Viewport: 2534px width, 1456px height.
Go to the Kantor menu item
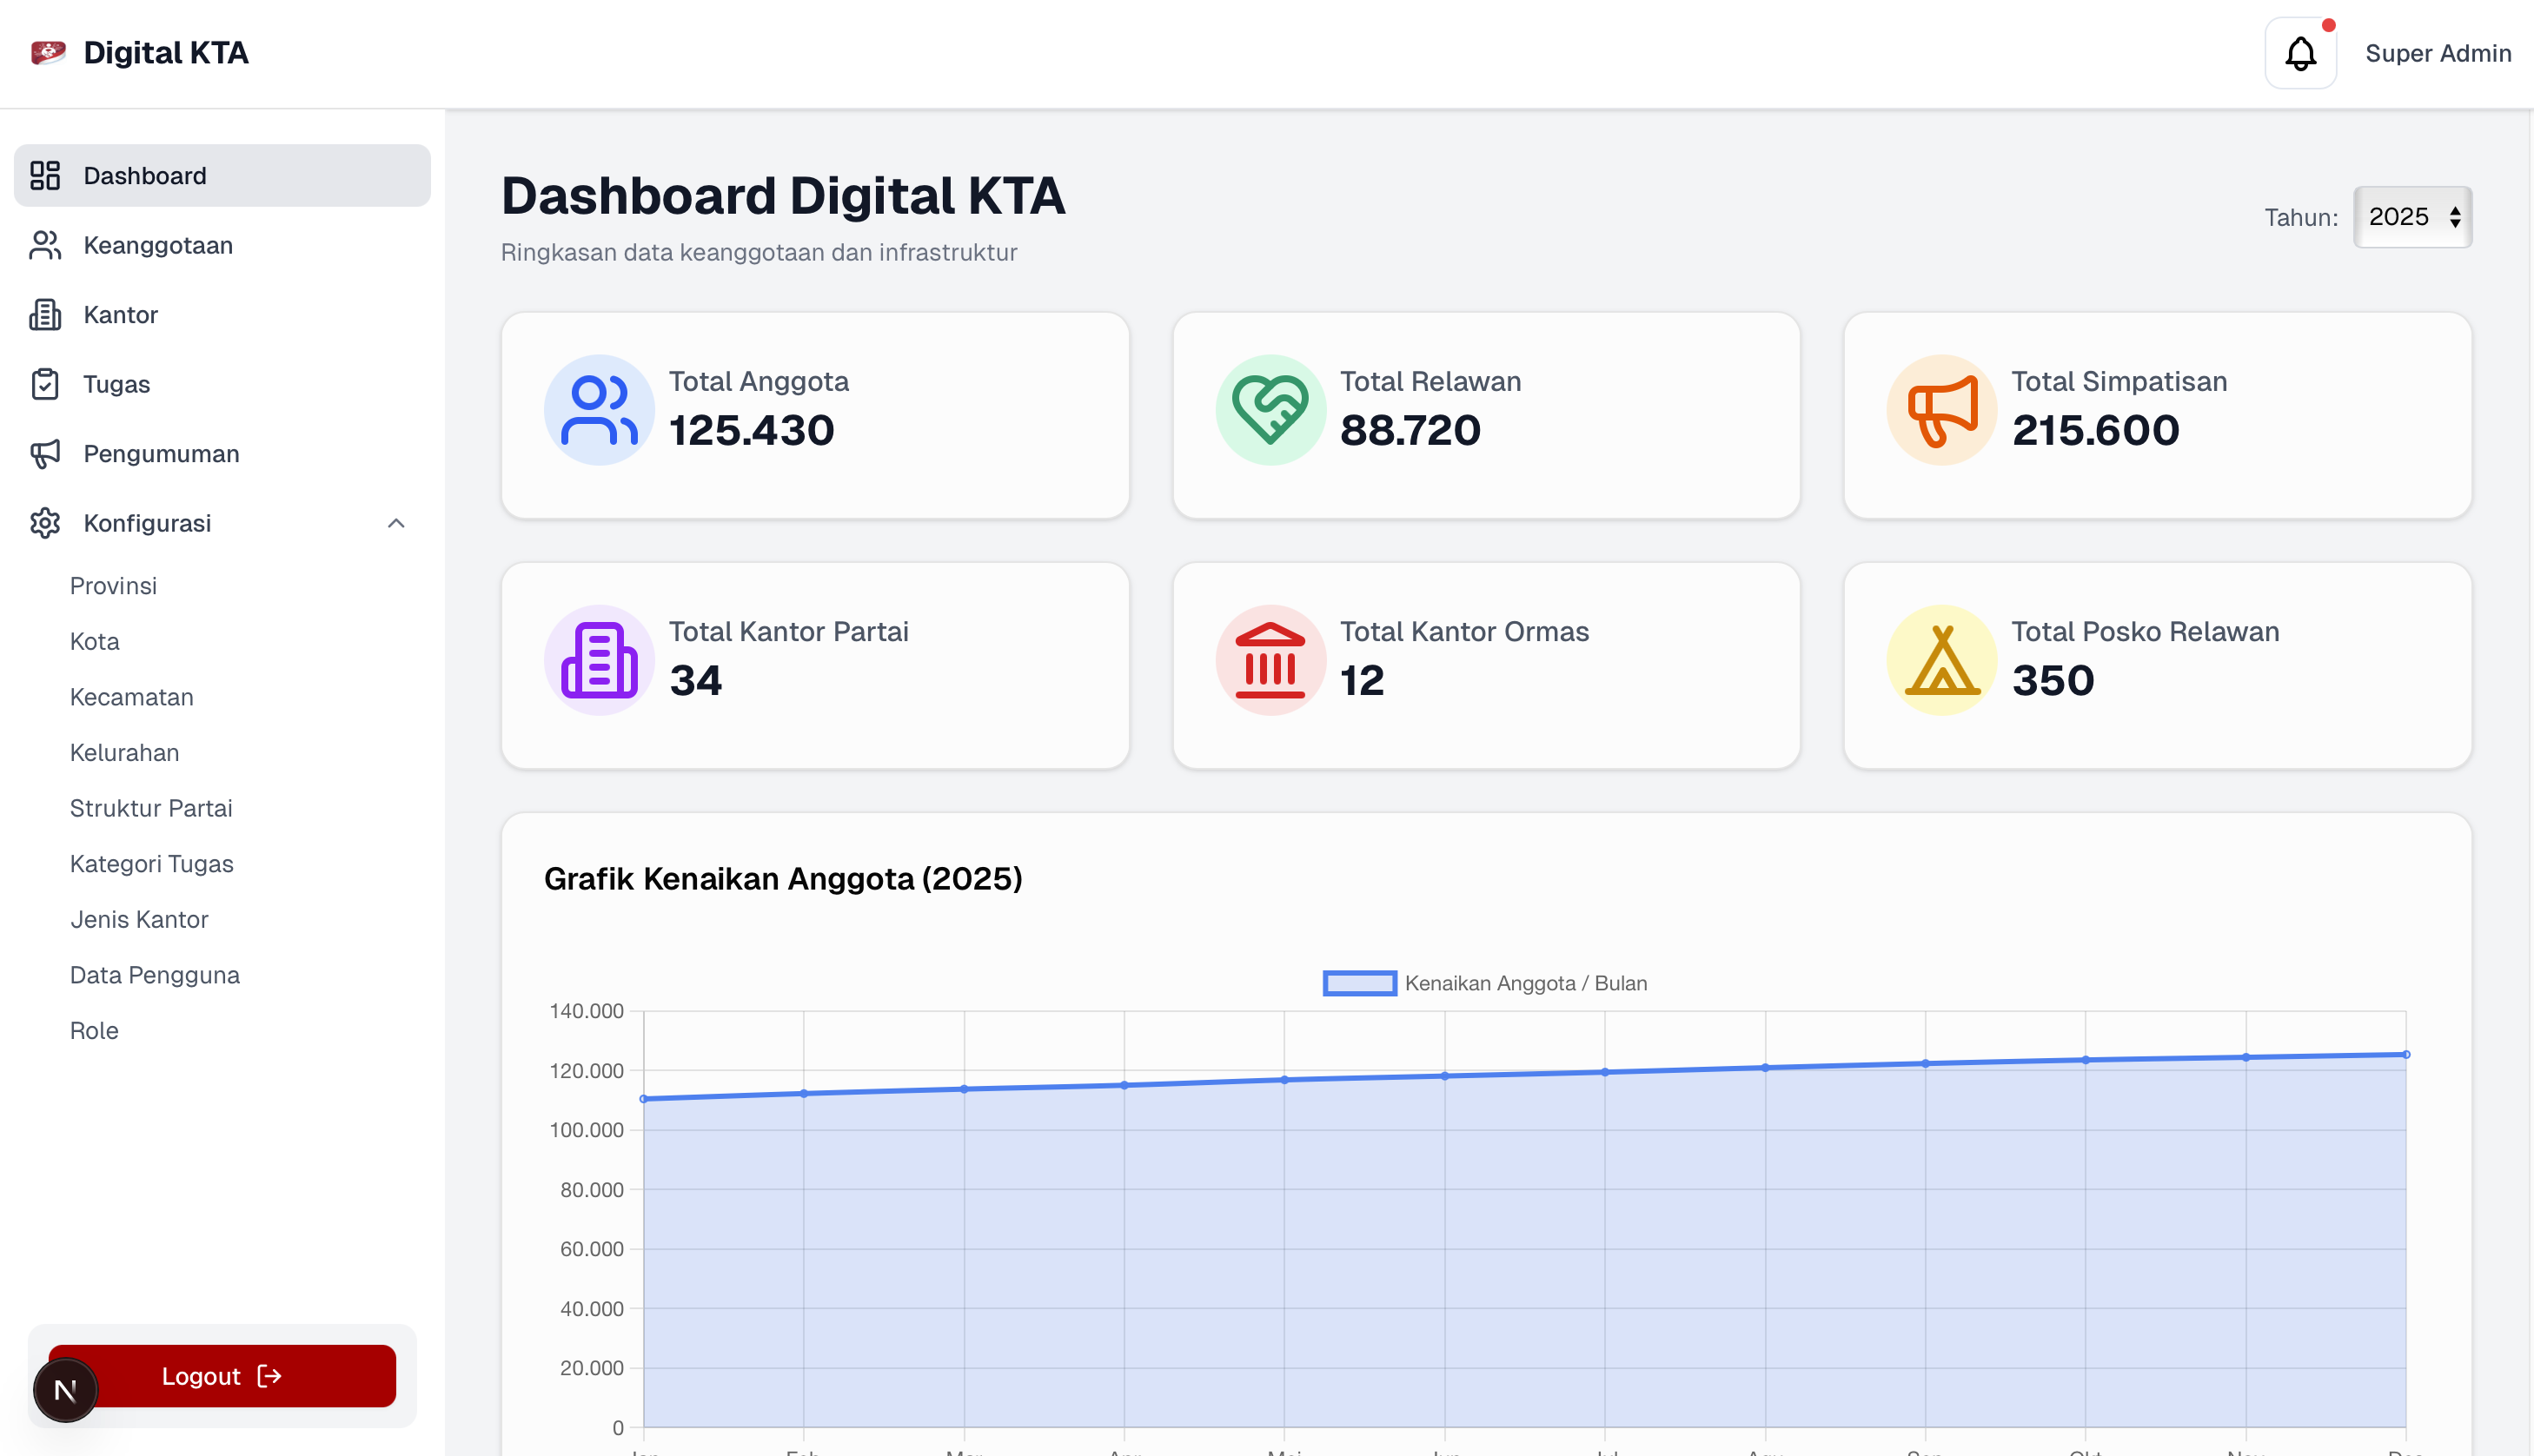coord(120,315)
